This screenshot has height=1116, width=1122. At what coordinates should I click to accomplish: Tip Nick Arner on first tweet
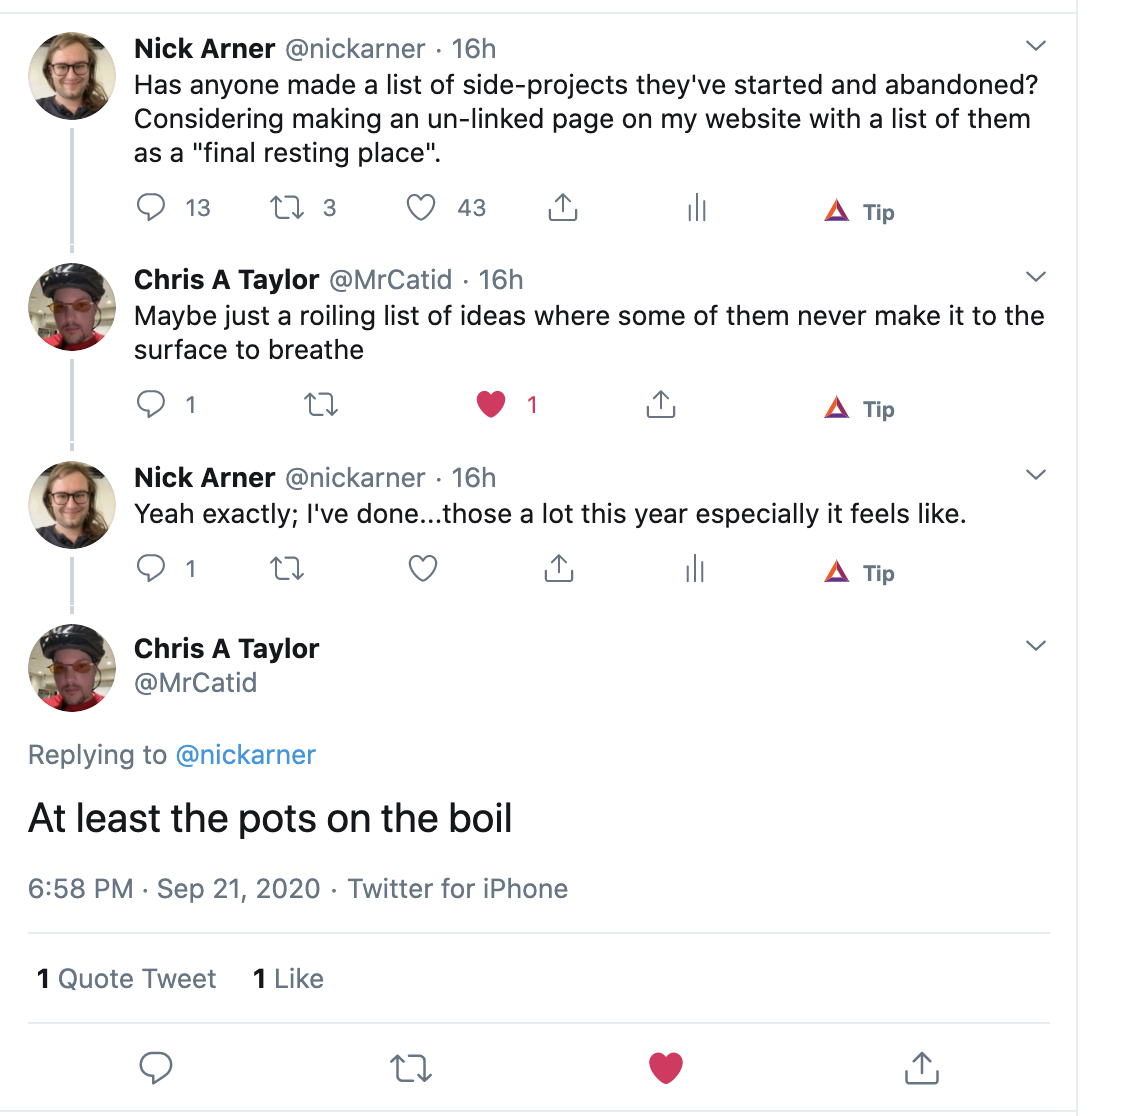pyautogui.click(x=859, y=212)
